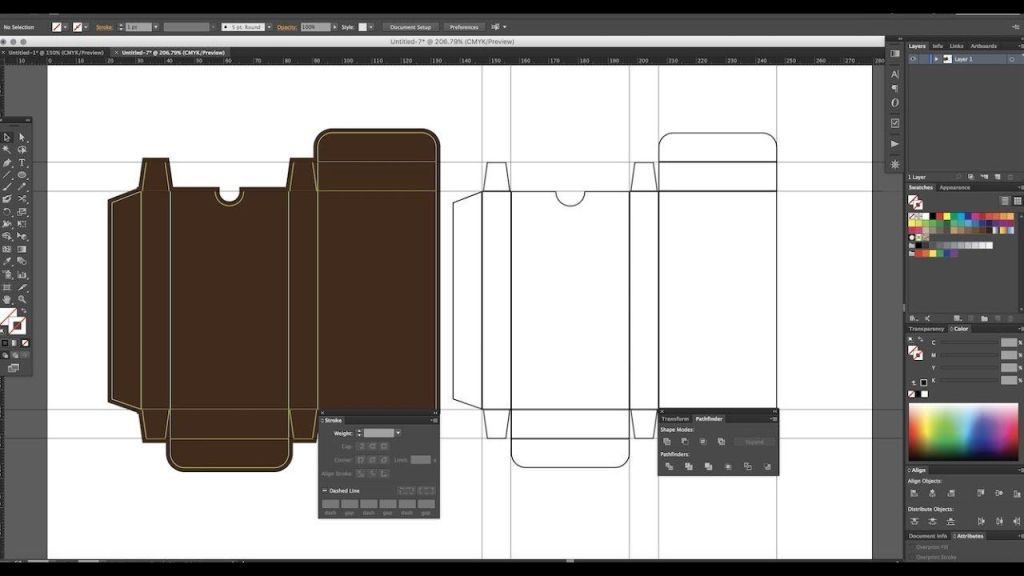Image resolution: width=1024 pixels, height=576 pixels.
Task: Open the 5 pt. Round brush dropdown
Action: 267,27
